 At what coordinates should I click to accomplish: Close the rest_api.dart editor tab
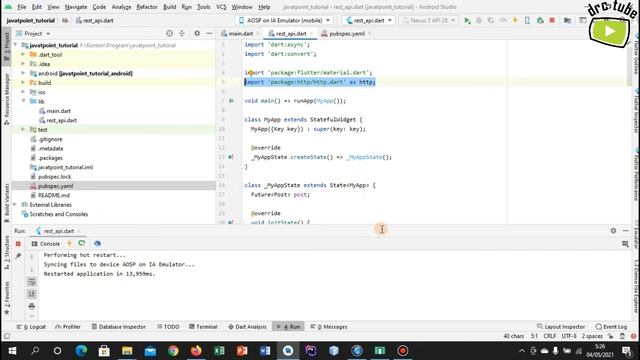(311, 33)
